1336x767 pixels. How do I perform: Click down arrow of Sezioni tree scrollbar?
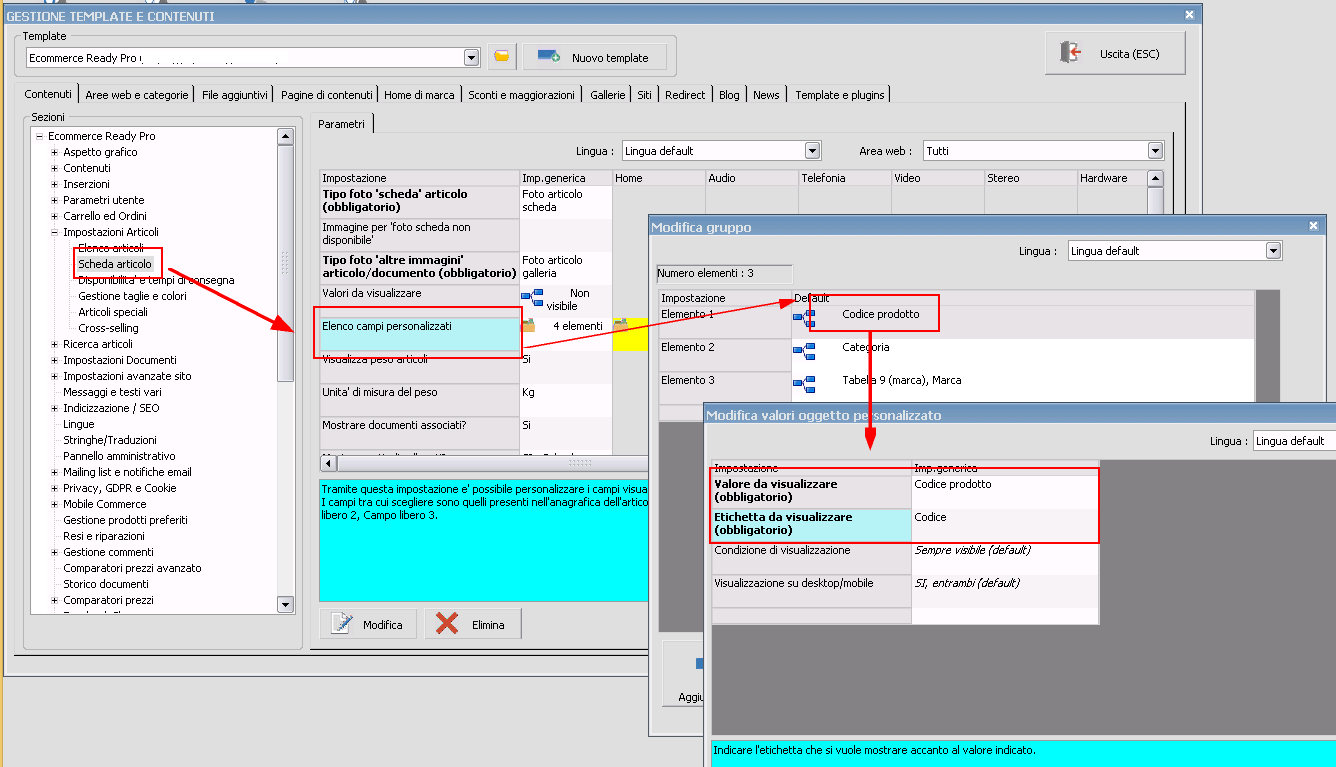pyautogui.click(x=285, y=604)
